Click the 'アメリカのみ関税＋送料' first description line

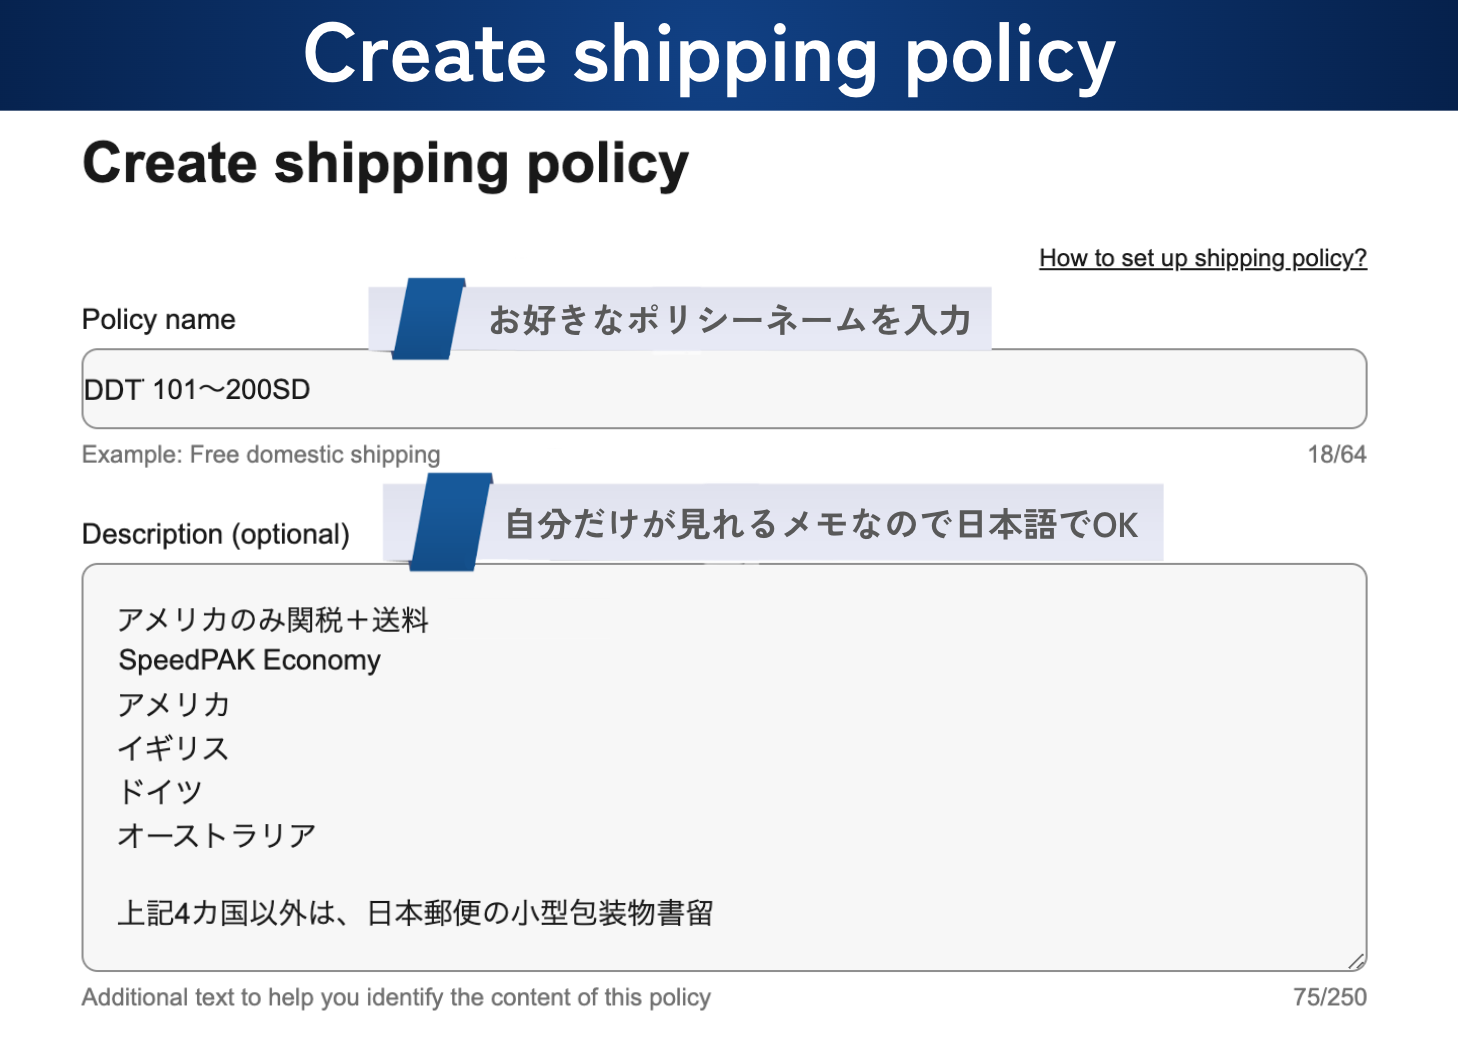(x=273, y=620)
